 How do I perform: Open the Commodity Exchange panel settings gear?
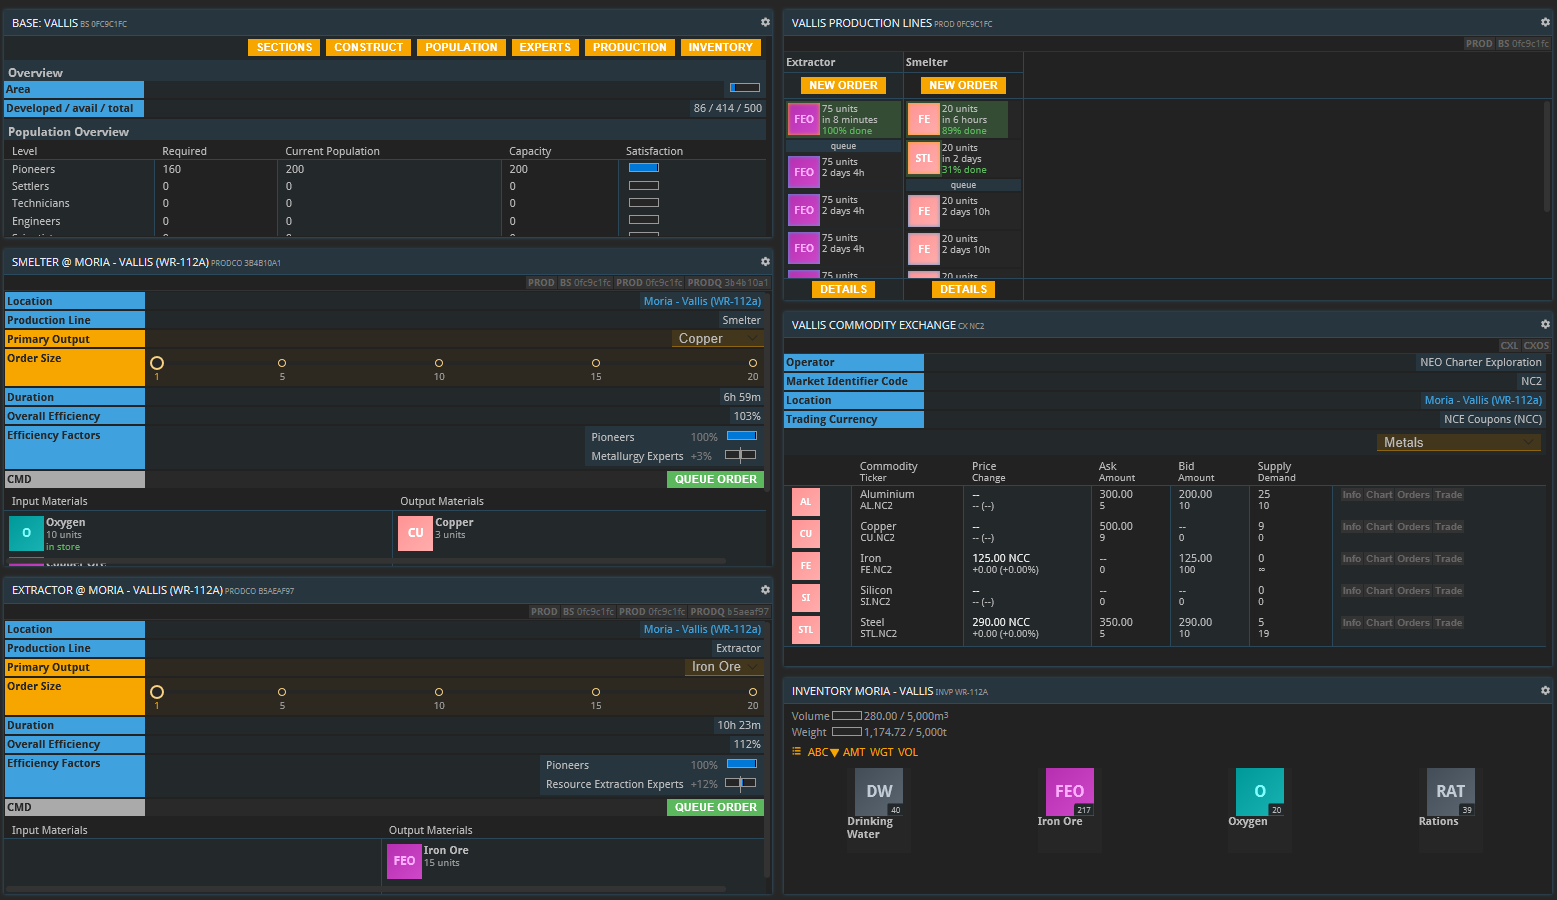1545,324
